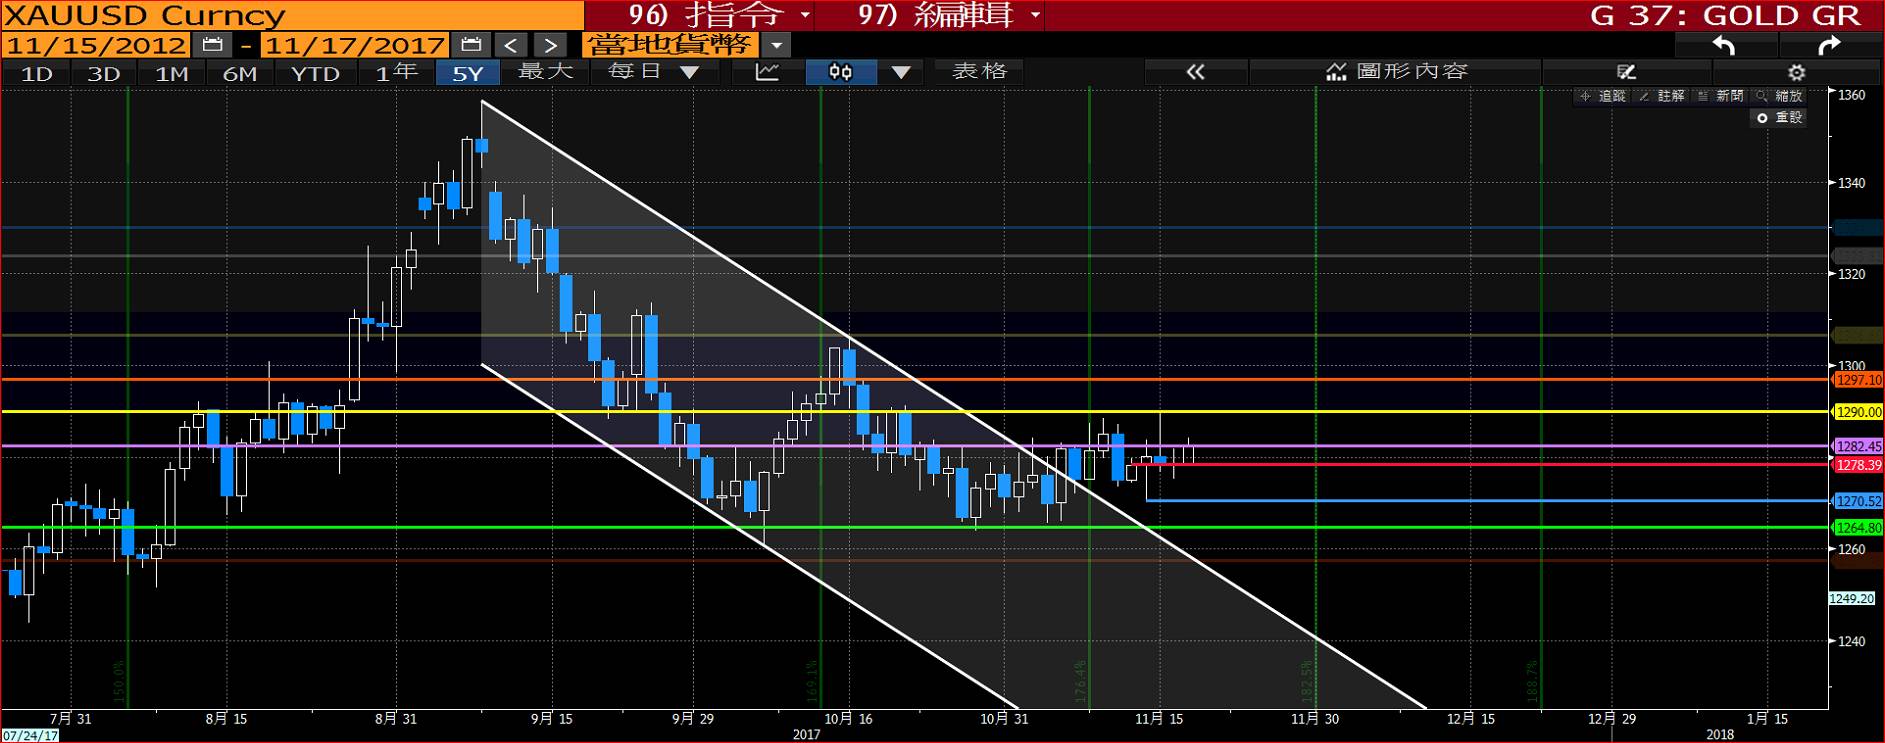This screenshot has width=1885, height=743.
Task: Select the 最大 max range tab
Action: [546, 72]
